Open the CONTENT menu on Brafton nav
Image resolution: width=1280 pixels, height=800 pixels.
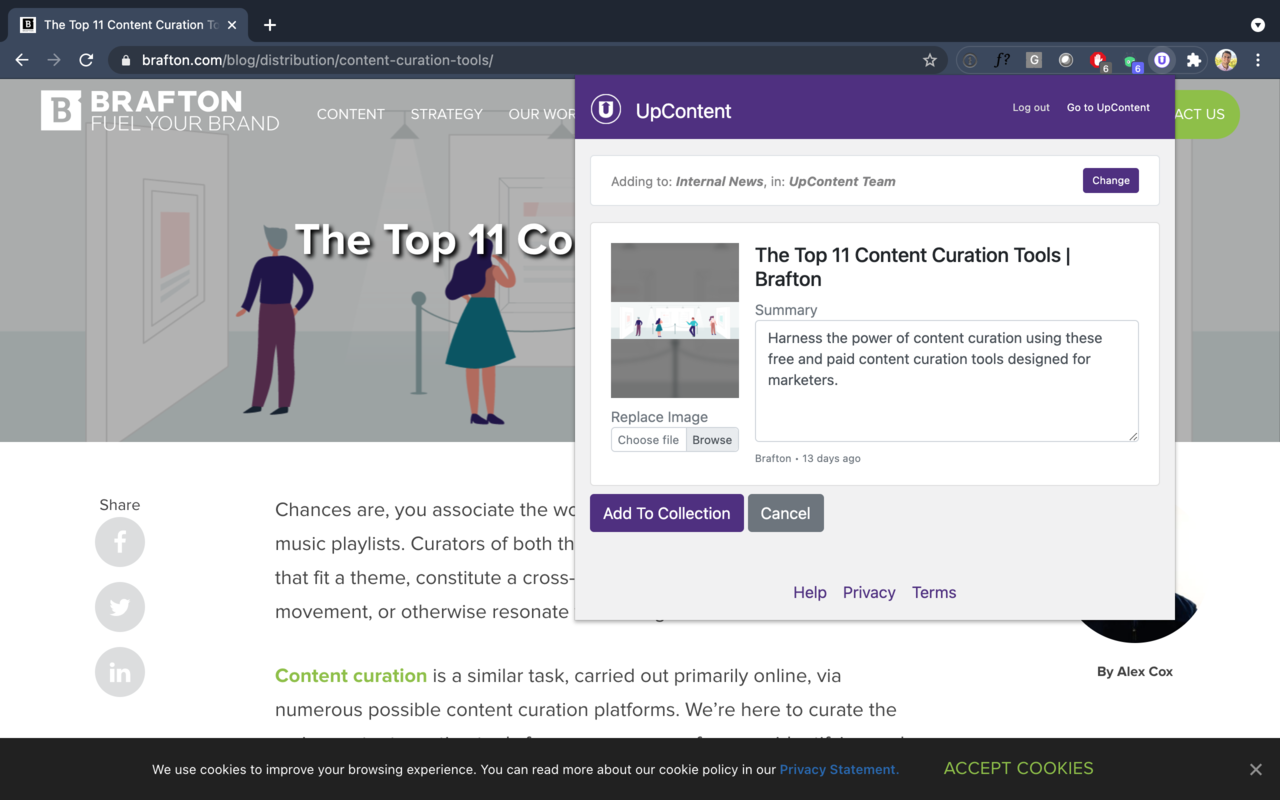point(350,114)
